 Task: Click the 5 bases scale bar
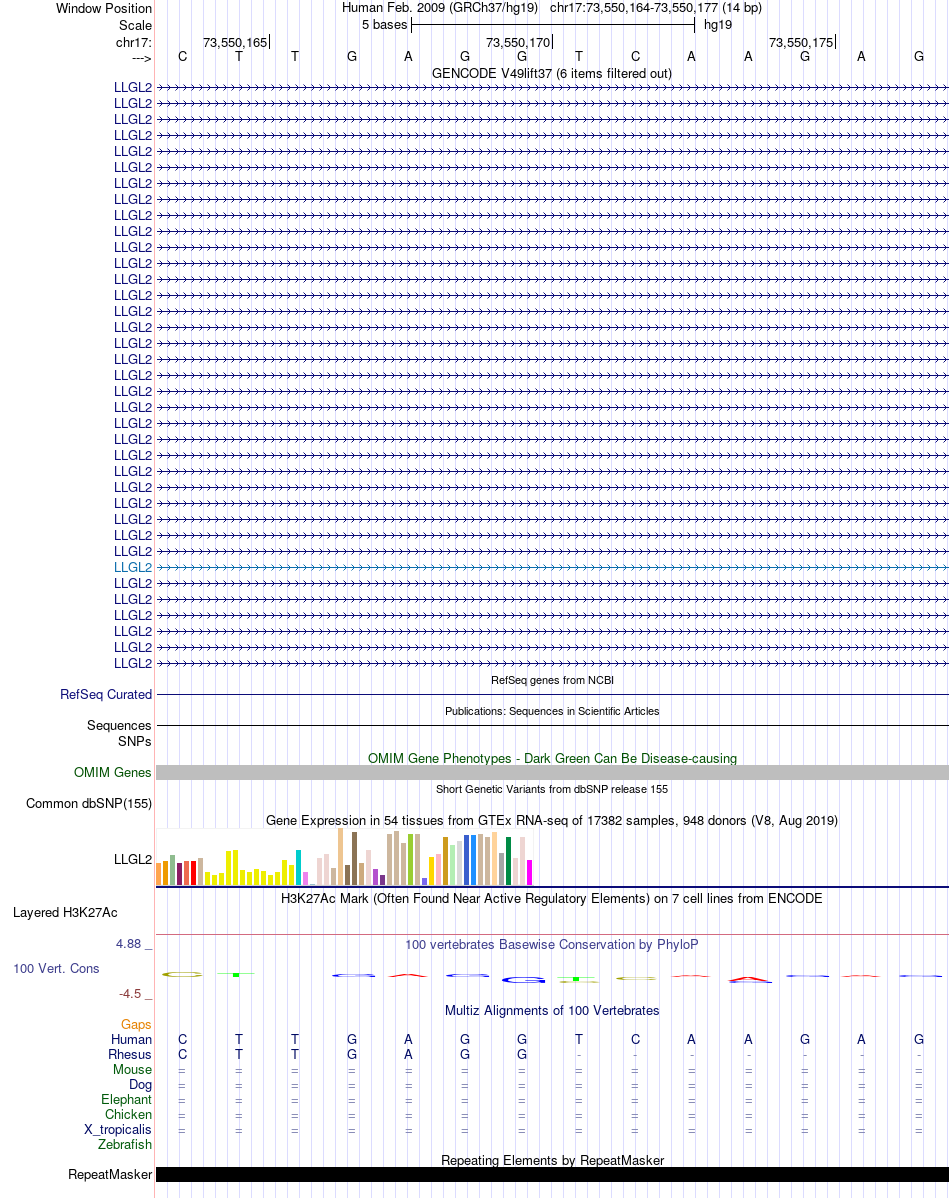[553, 24]
